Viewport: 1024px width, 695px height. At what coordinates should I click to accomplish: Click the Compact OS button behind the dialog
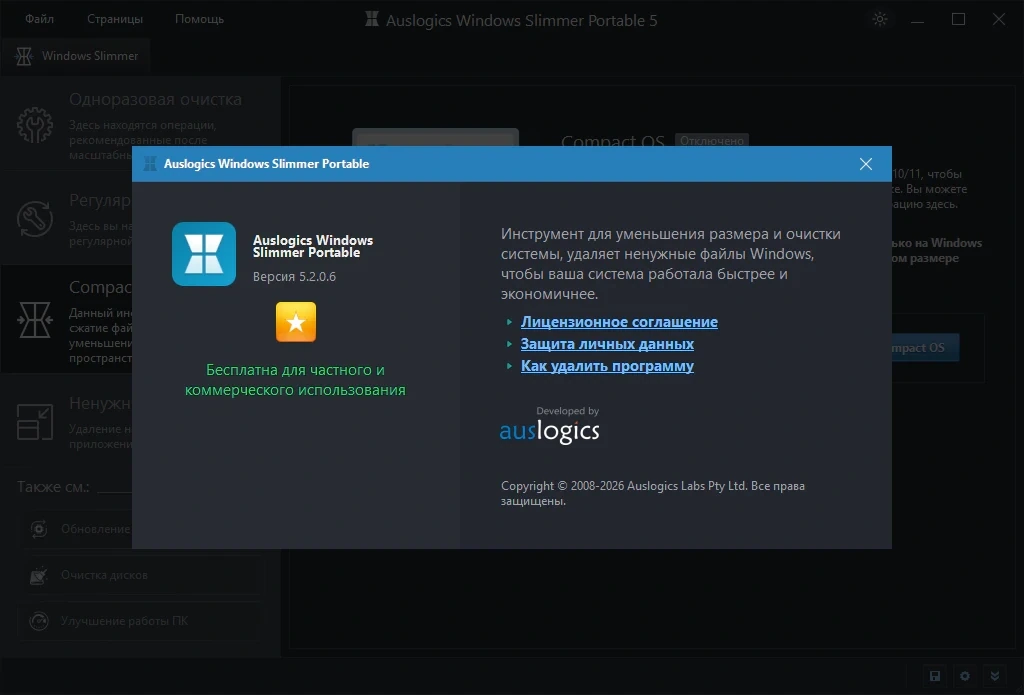[925, 348]
